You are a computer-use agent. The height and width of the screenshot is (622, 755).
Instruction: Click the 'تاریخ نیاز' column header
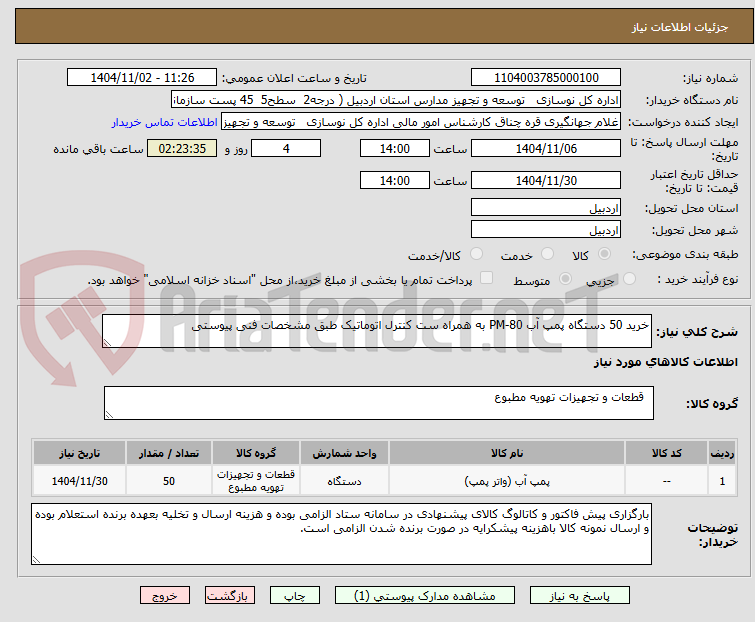79,453
